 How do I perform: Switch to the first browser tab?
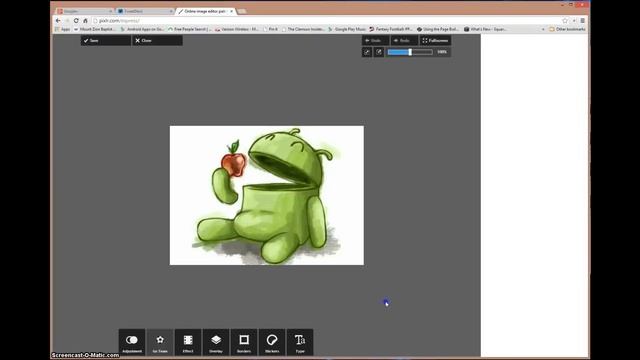[x=84, y=11]
